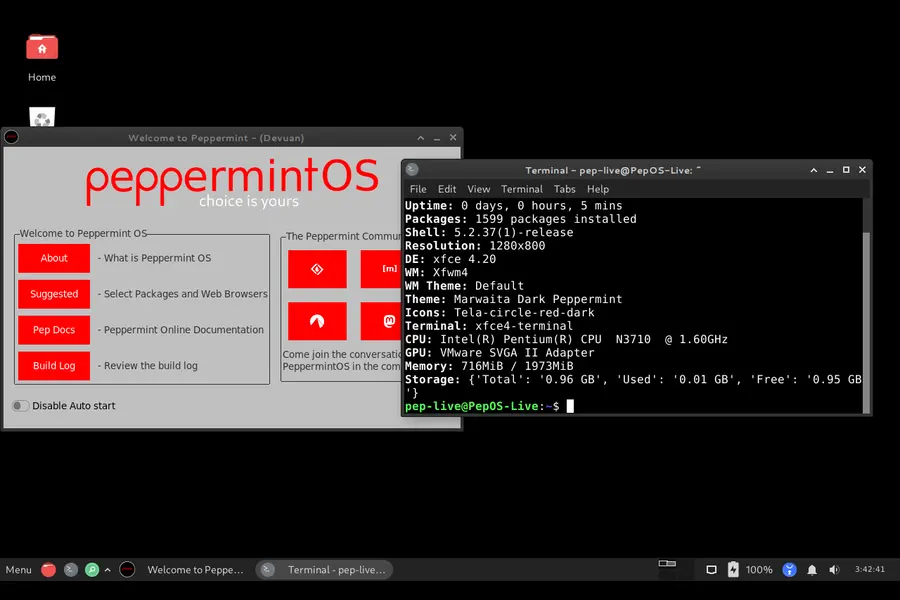The height and width of the screenshot is (600, 900).
Task: Open the blue update notifier tray icon
Action: click(790, 570)
